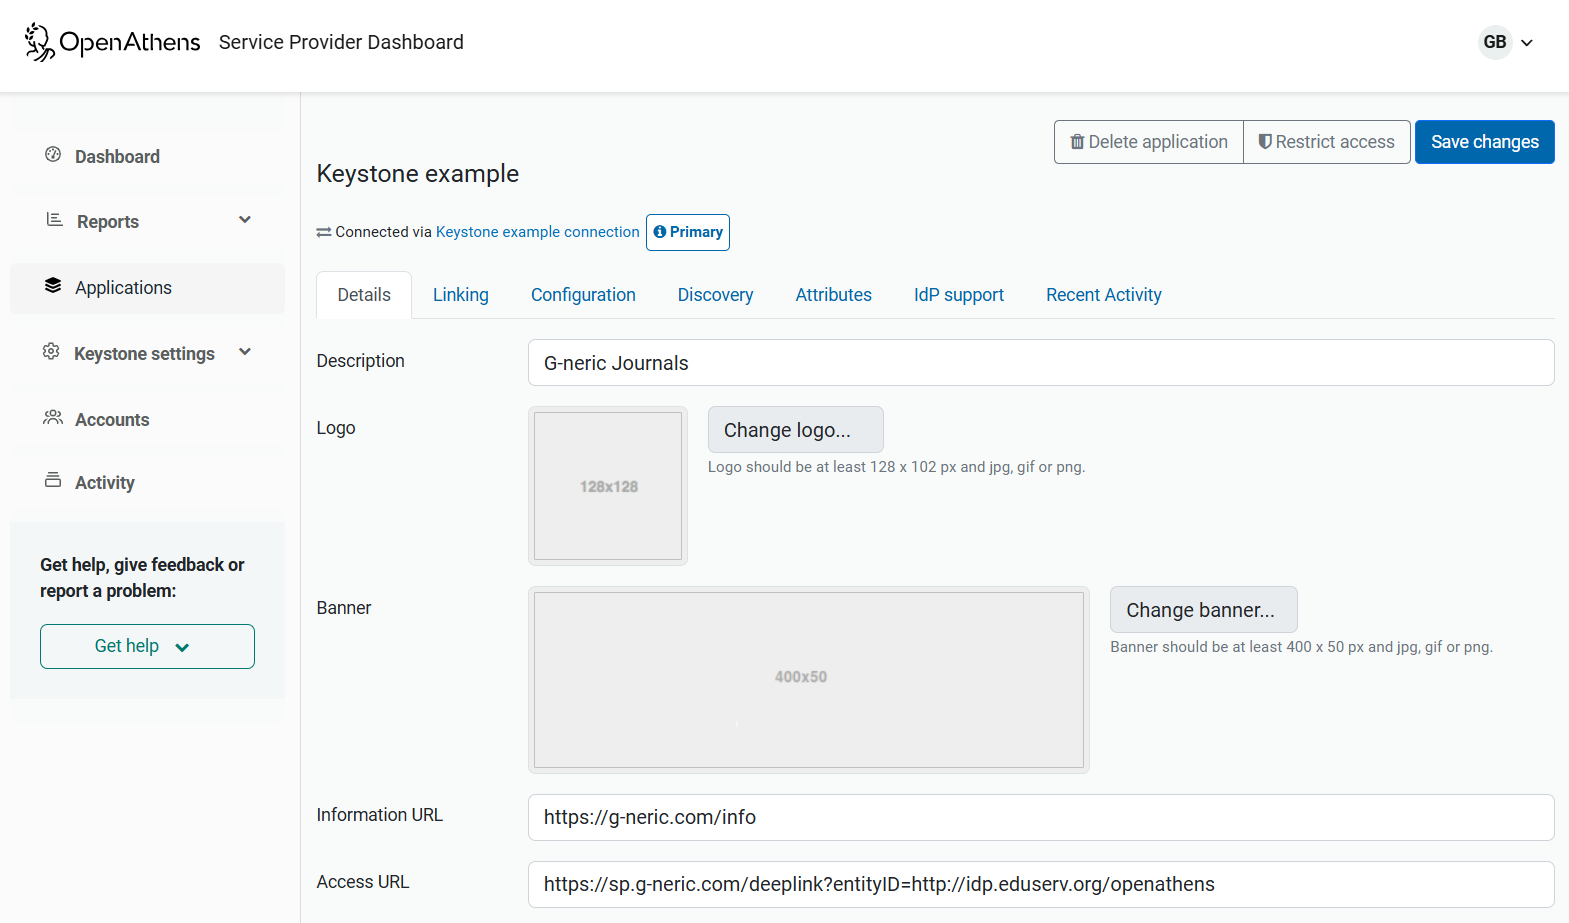The width and height of the screenshot is (1569, 923).
Task: Click the Service Provider Dashboard title
Action: click(341, 42)
